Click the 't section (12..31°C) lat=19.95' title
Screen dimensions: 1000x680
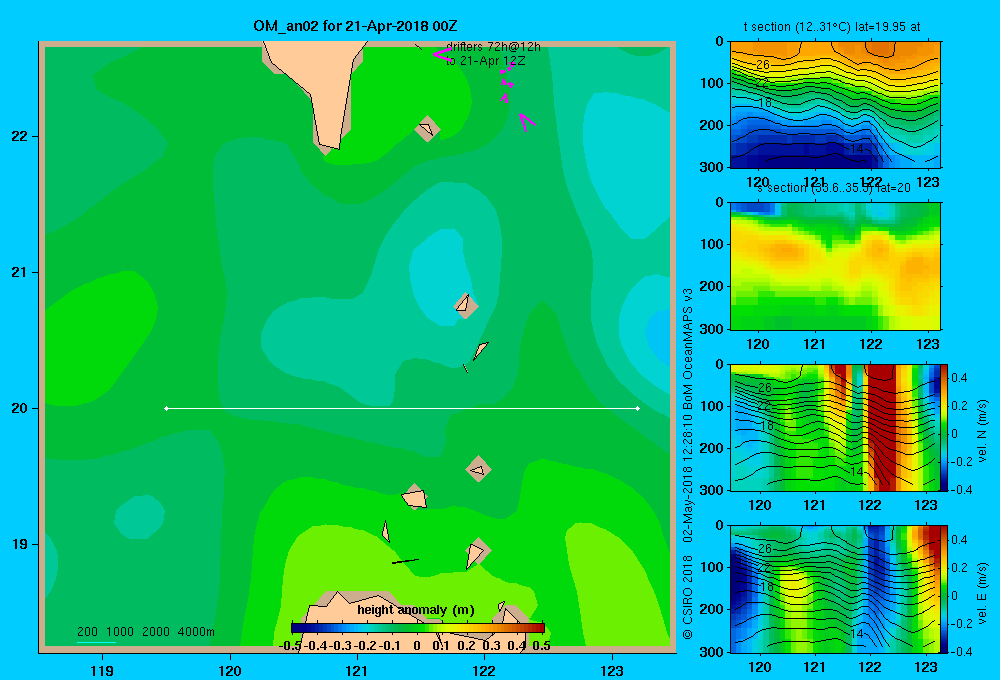tap(832, 27)
